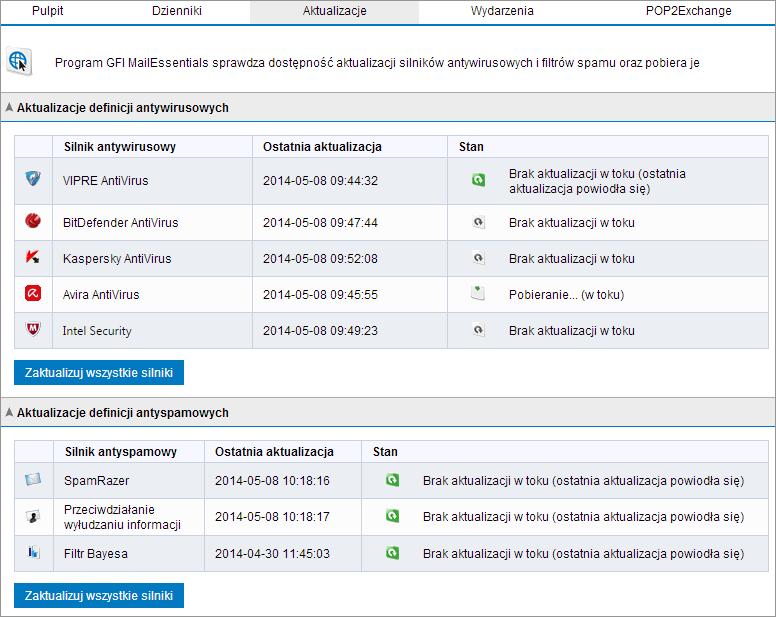Switch to the Dzienniki tab
The height and width of the screenshot is (617, 776).
(x=177, y=11)
